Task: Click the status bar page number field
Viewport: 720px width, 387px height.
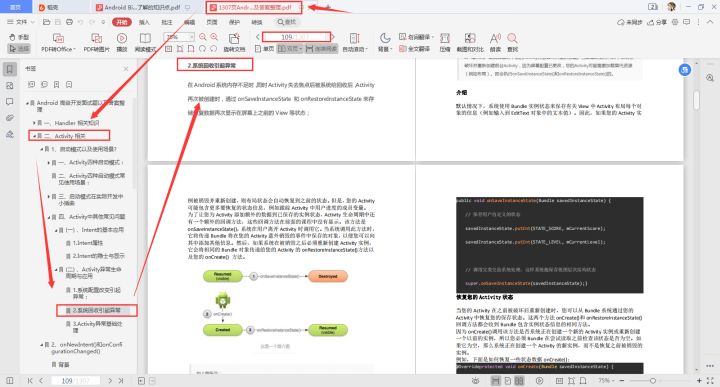Action: tap(75, 381)
